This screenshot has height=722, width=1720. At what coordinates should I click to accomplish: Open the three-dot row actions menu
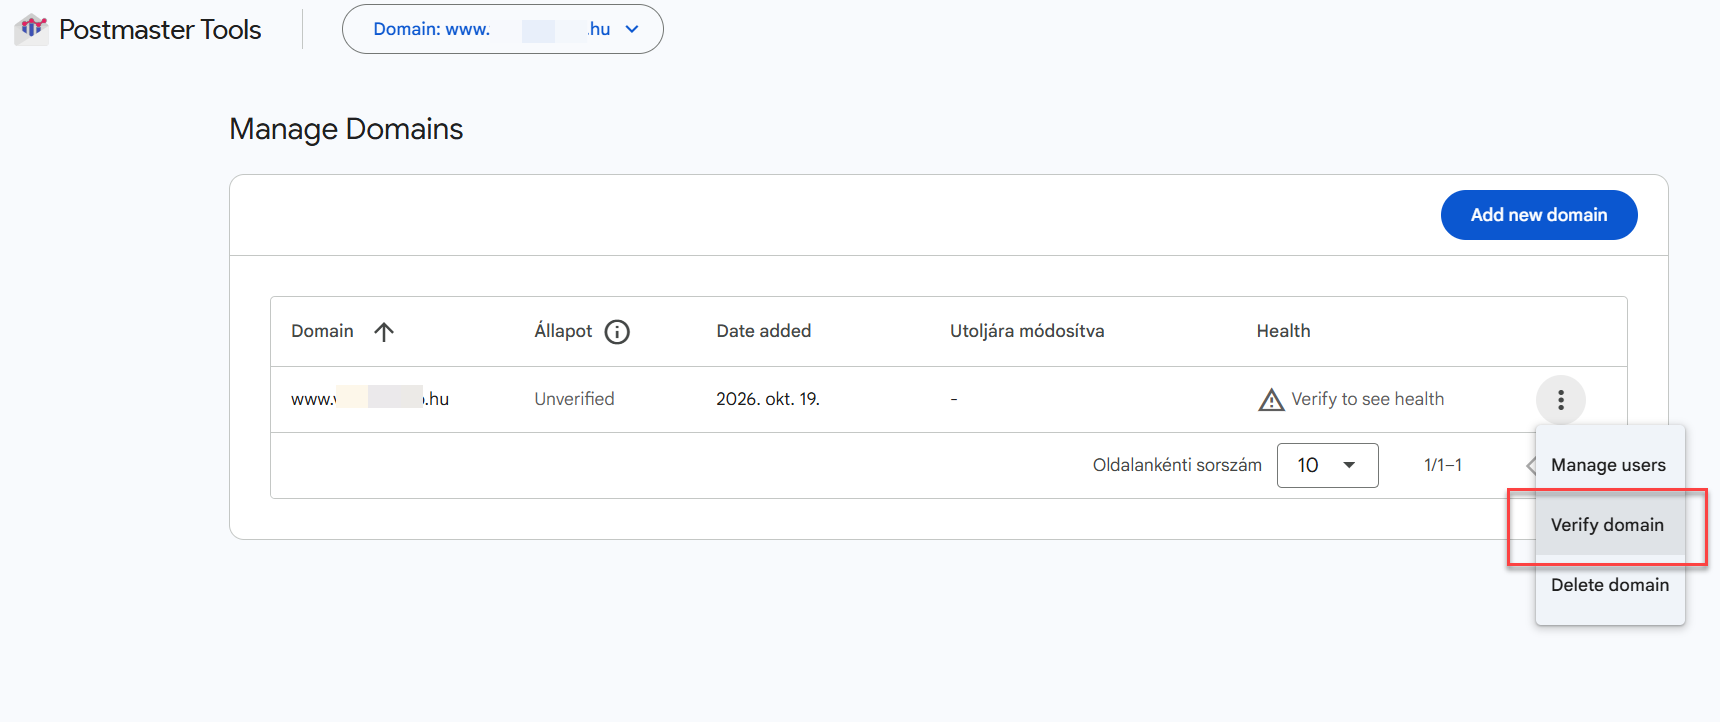[1560, 400]
